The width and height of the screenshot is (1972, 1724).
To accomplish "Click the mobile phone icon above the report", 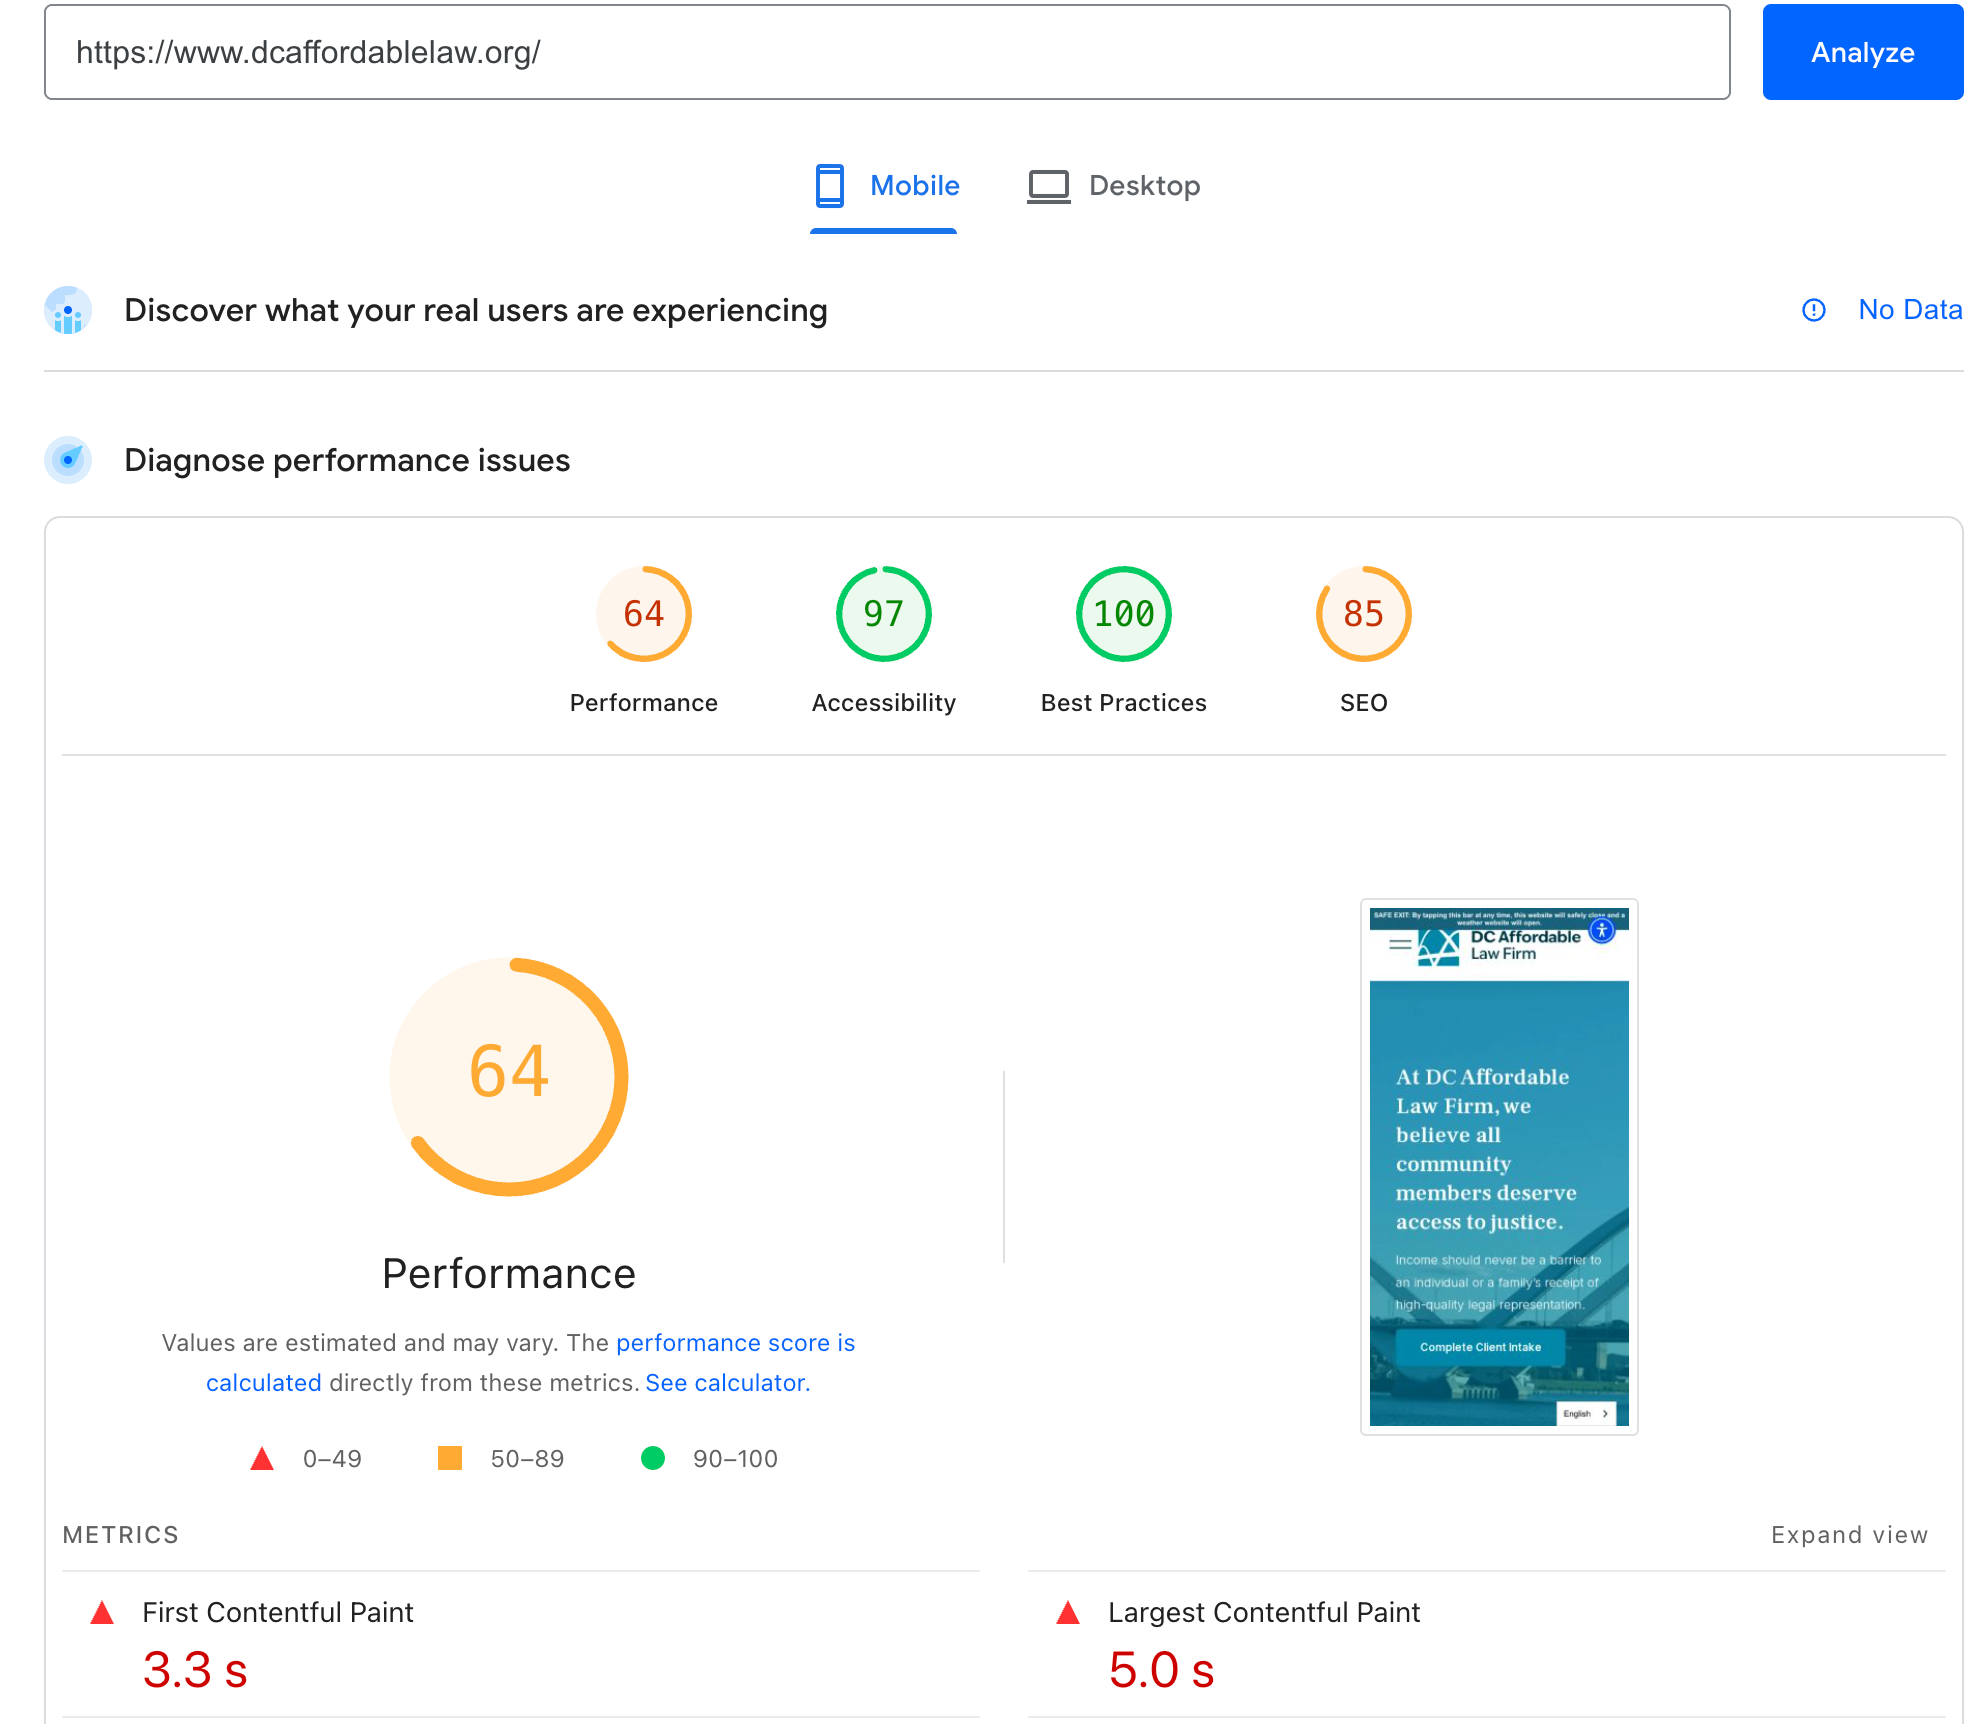I will click(x=828, y=185).
